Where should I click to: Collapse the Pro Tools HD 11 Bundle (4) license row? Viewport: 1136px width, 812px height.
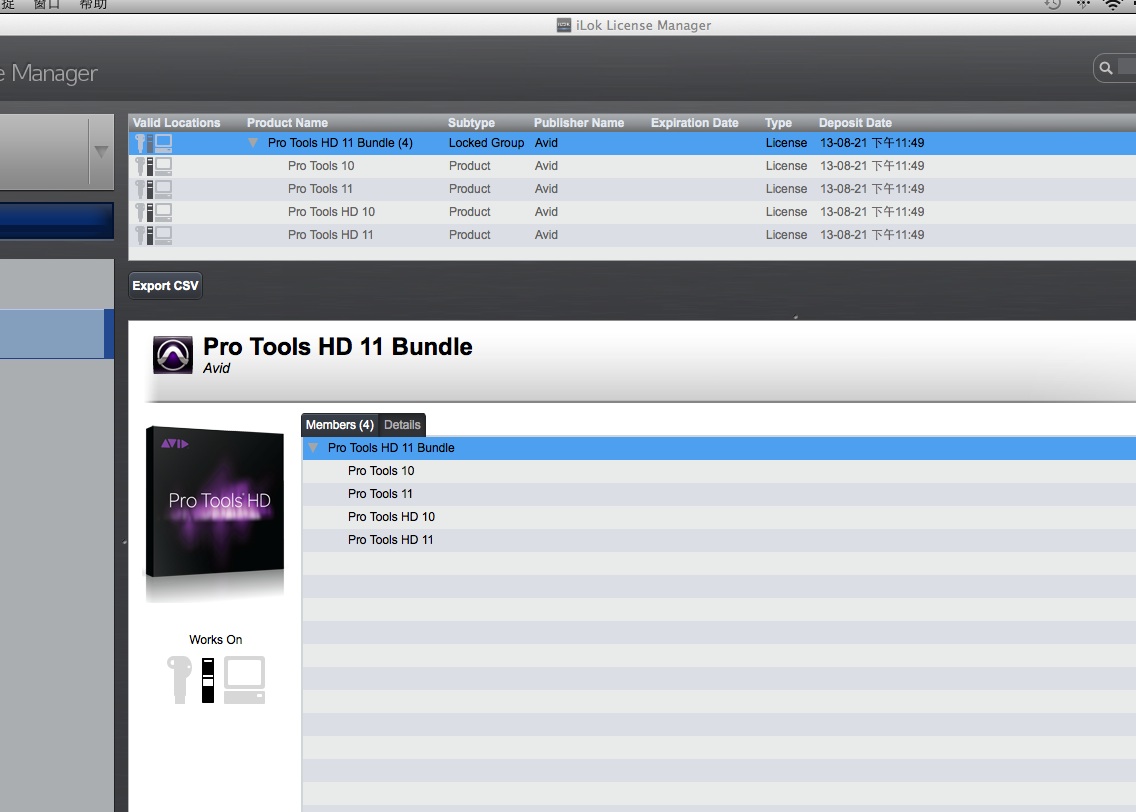click(x=253, y=143)
